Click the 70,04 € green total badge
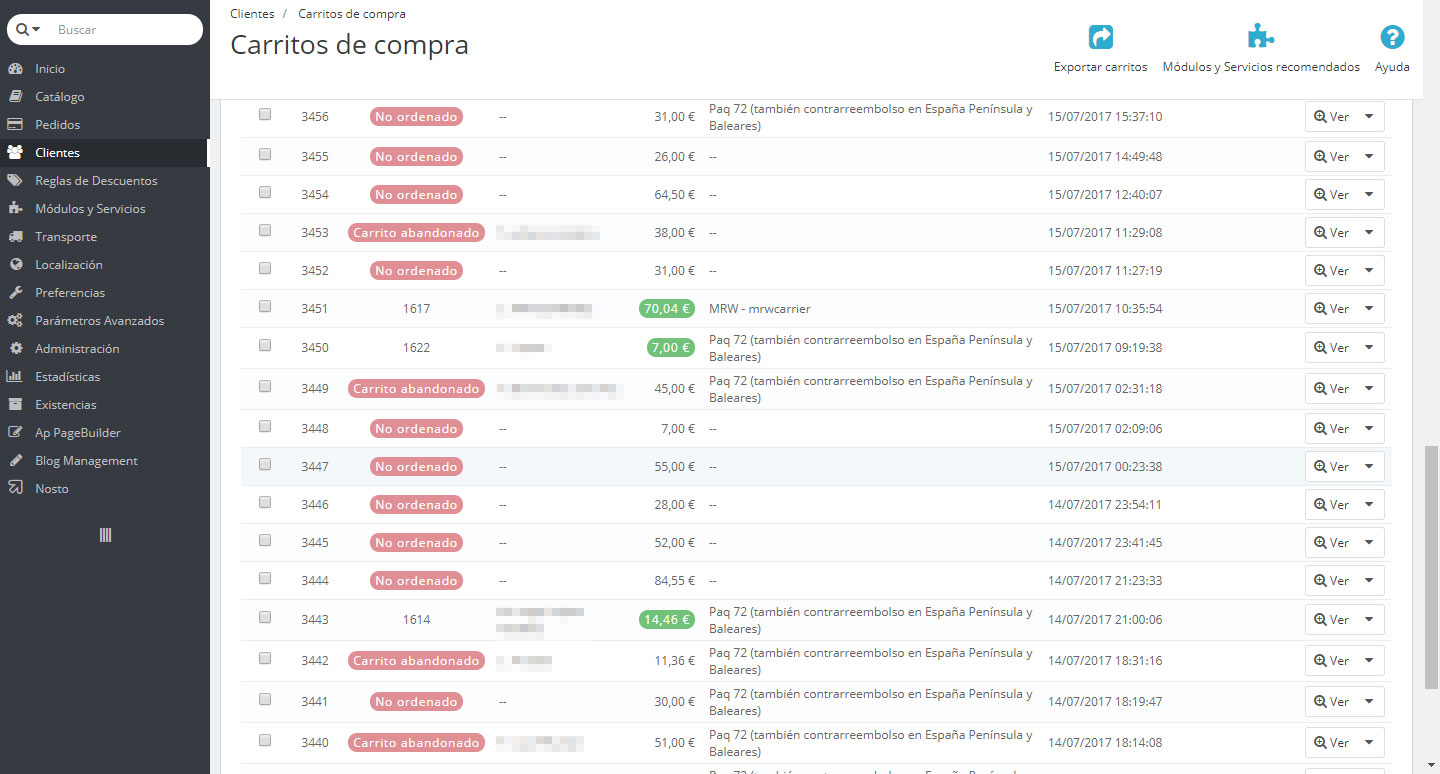Screen dimensions: 1440x774 (x=667, y=309)
